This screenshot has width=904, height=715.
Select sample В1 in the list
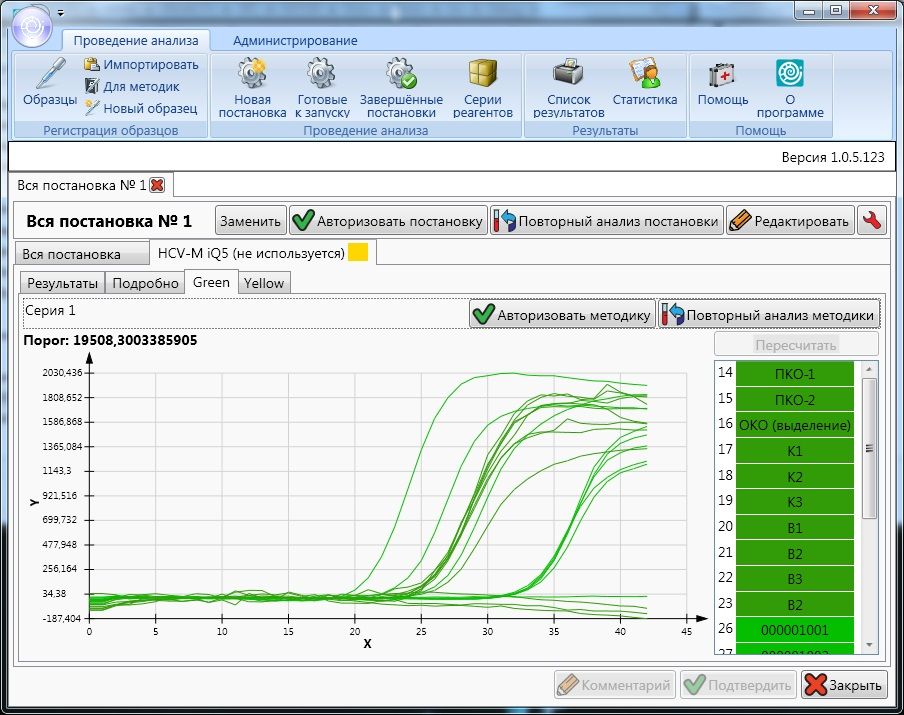[x=794, y=528]
